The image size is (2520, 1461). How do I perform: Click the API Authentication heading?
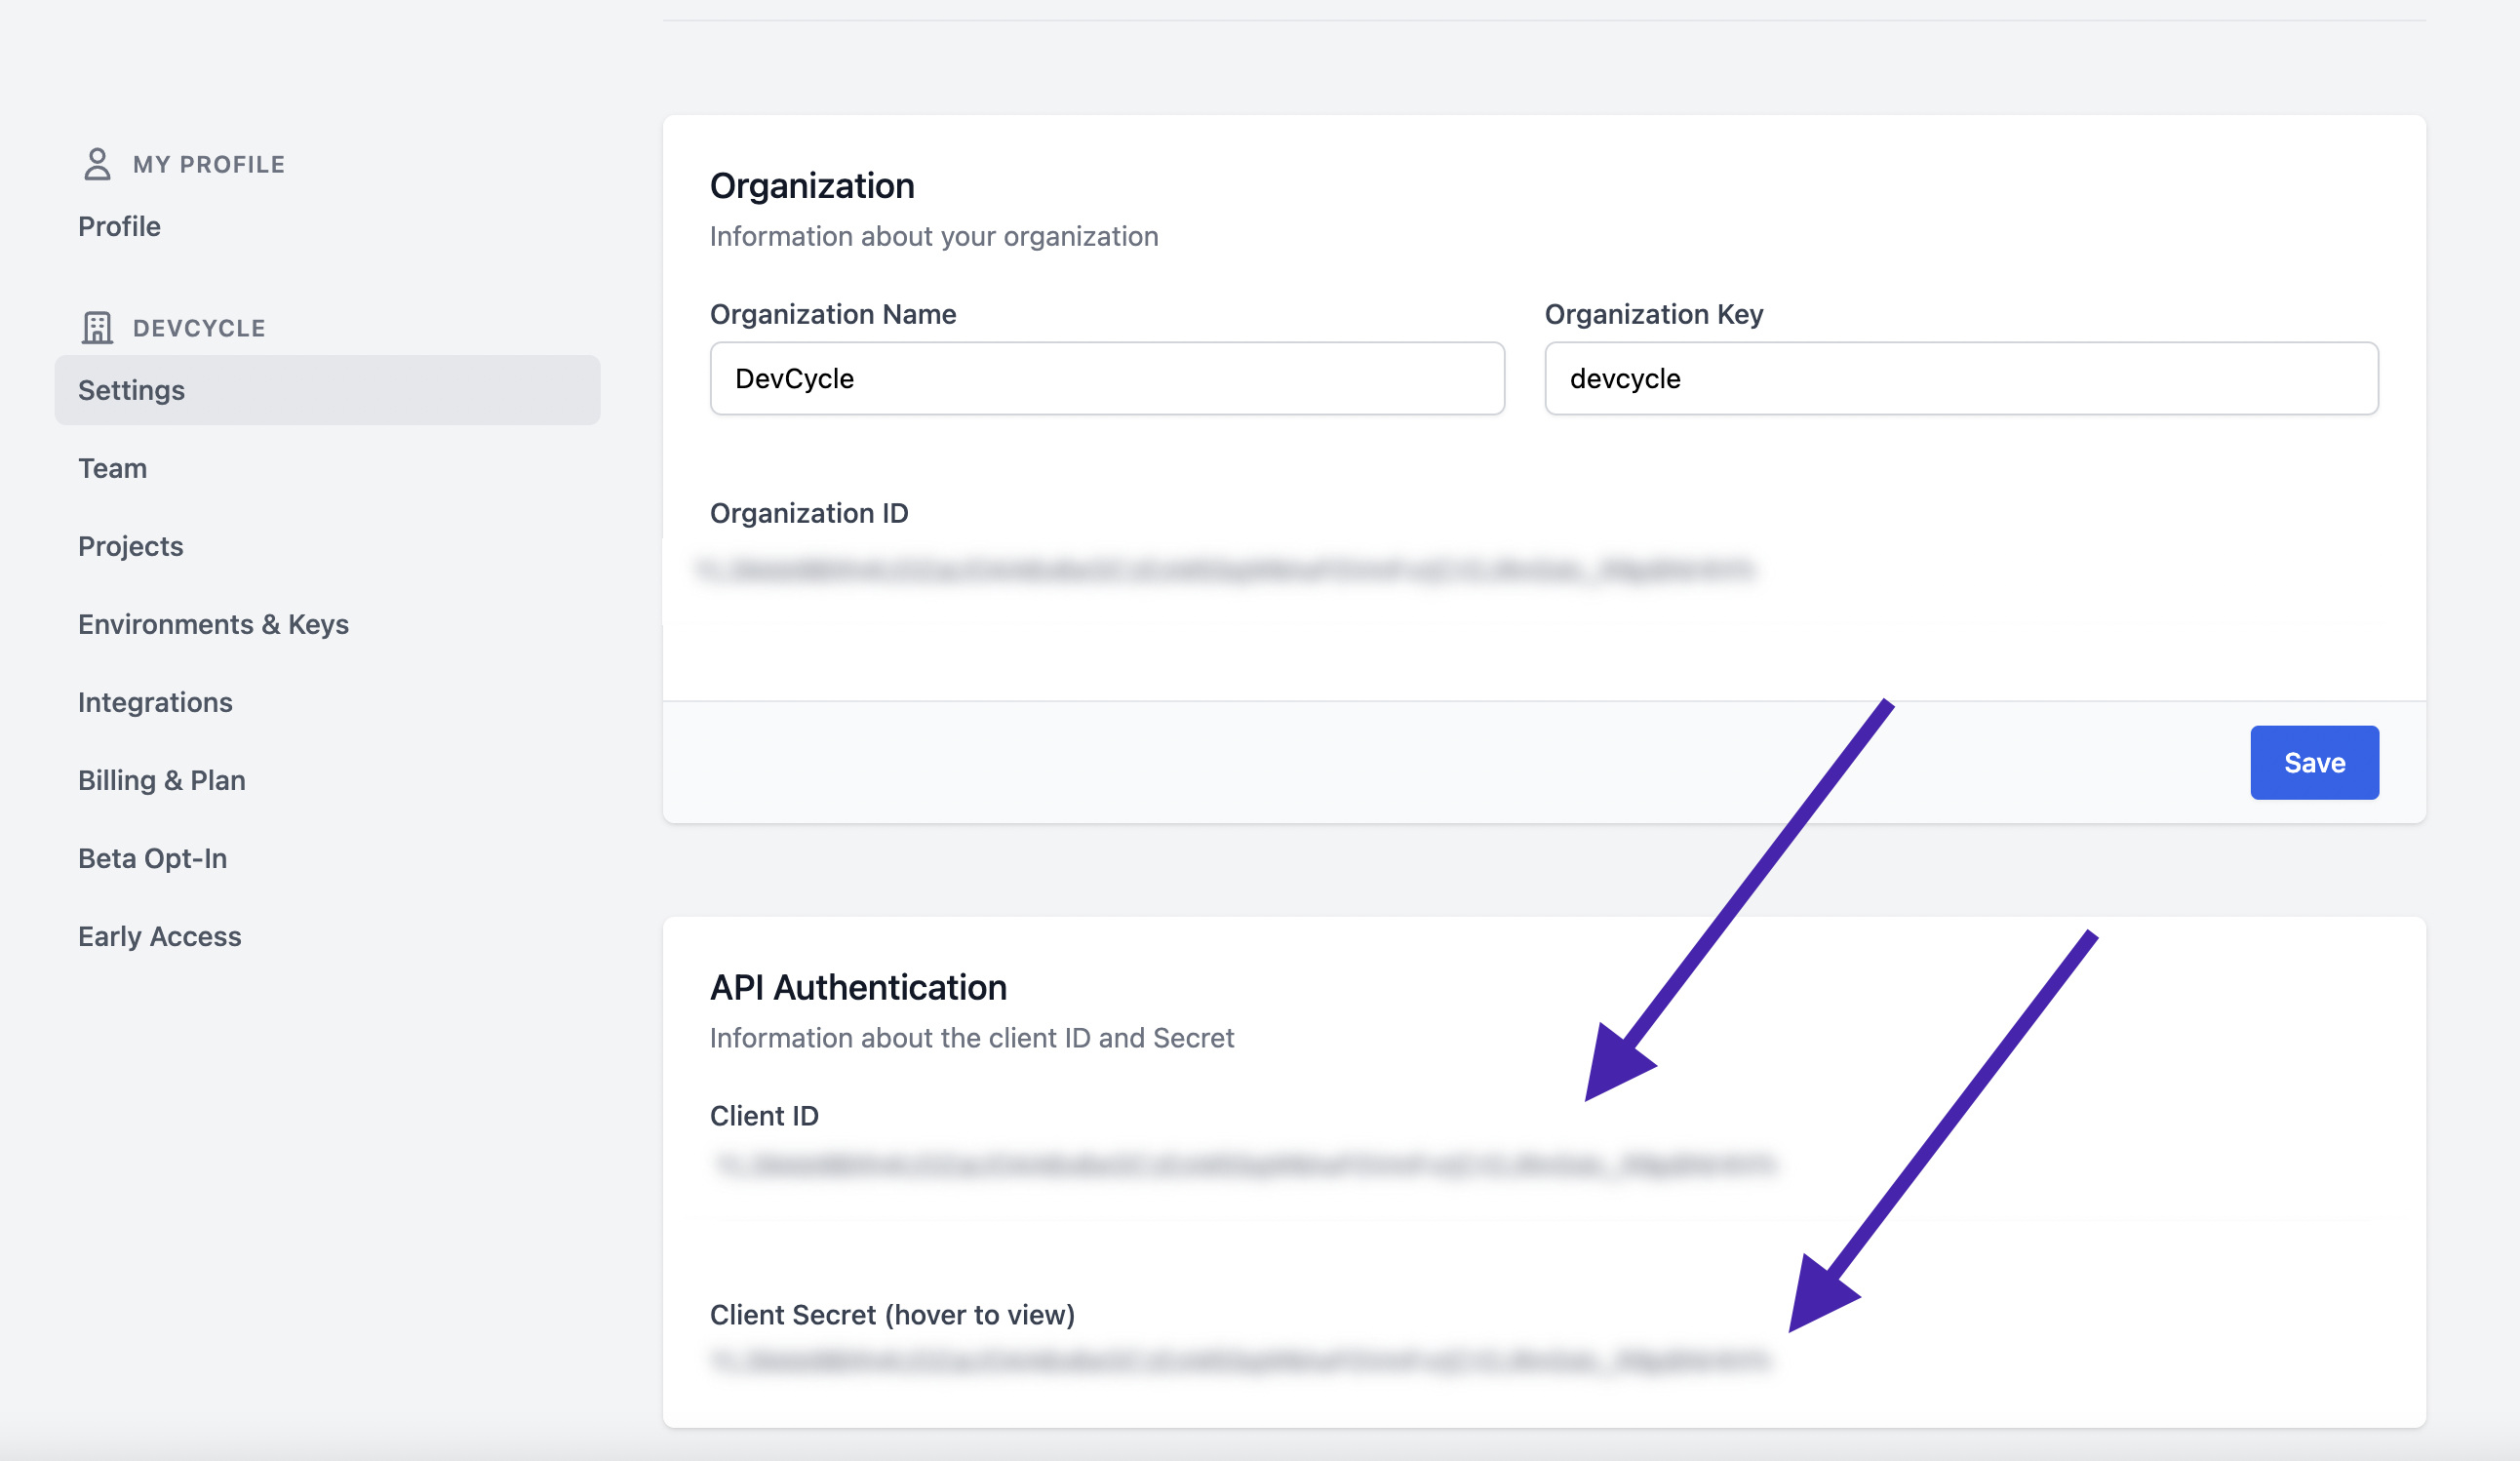[858, 987]
